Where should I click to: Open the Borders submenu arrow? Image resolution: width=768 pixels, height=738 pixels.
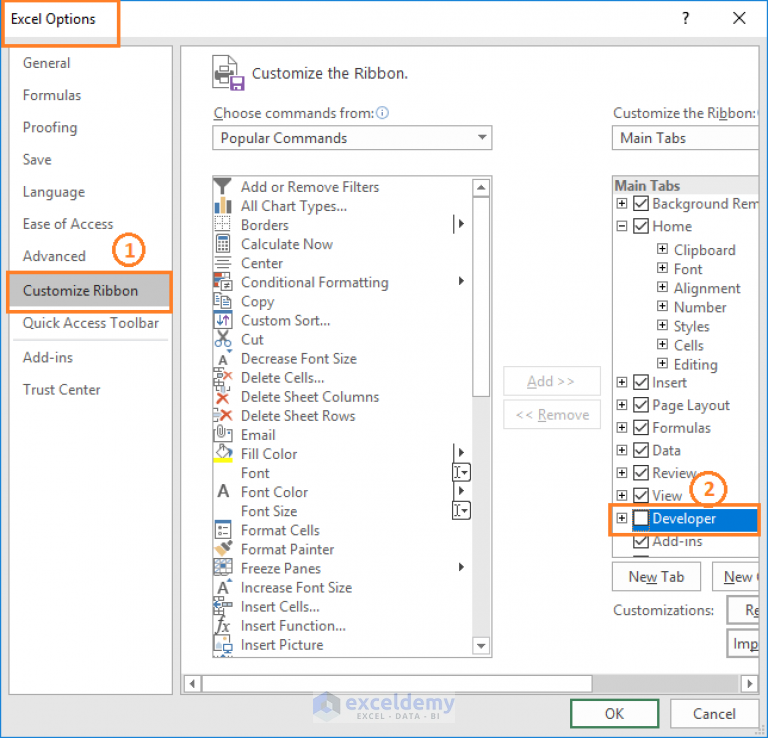click(460, 224)
